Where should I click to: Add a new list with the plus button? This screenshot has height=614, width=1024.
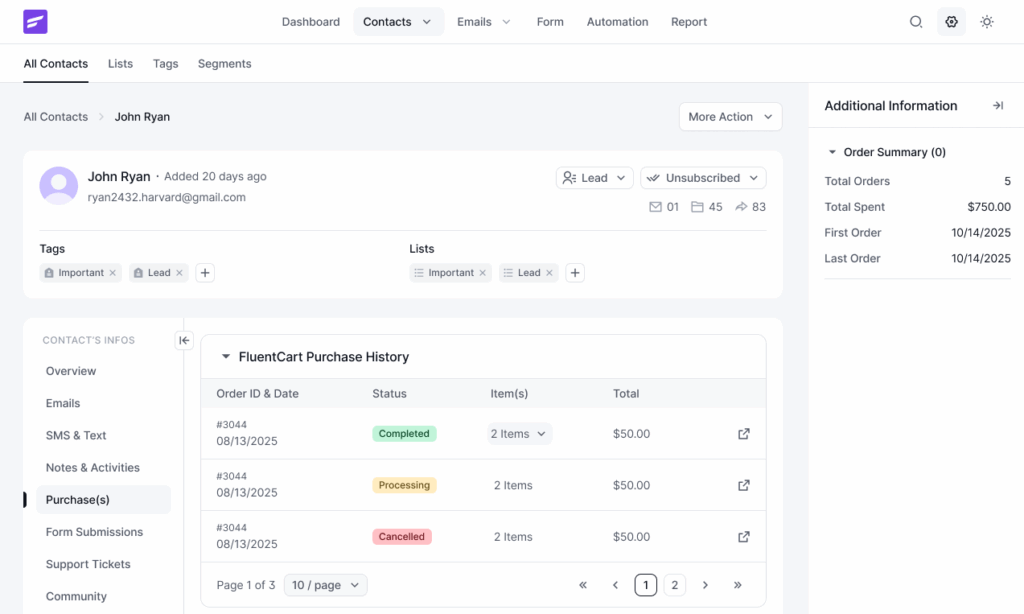pos(574,272)
